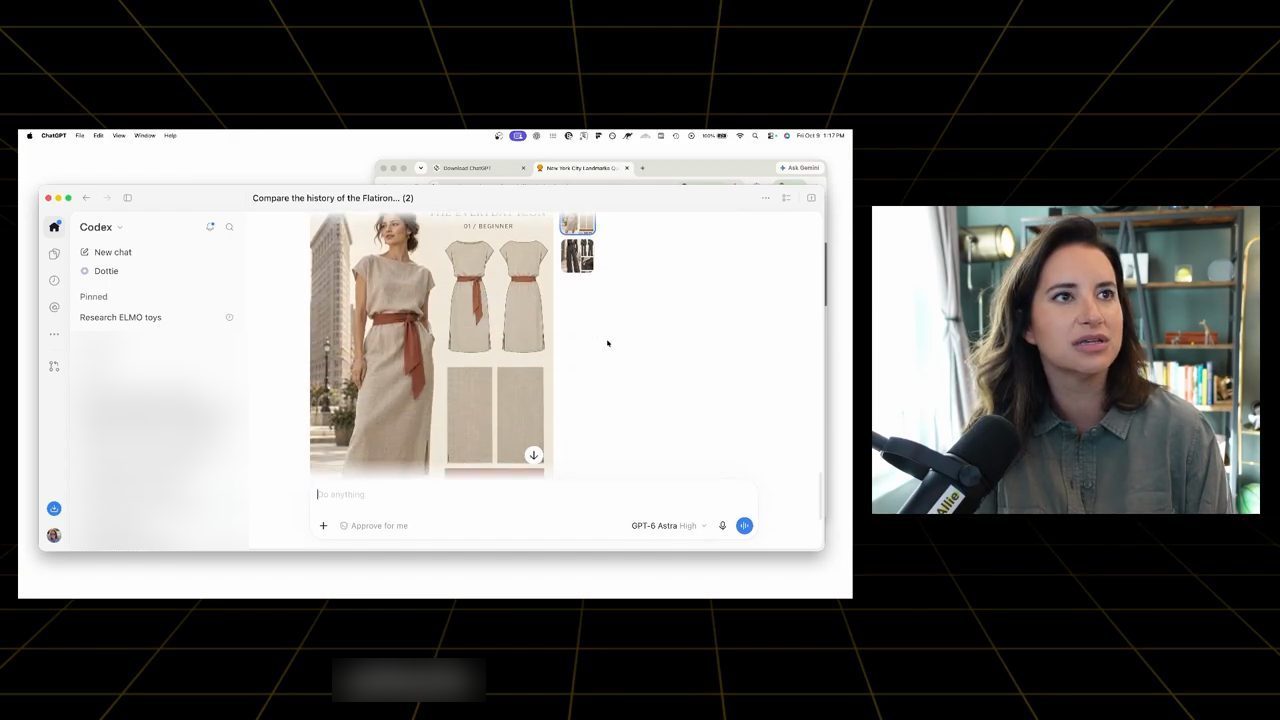Open the Home icon in Codex sidebar
The width and height of the screenshot is (1280, 720).
[x=54, y=227]
